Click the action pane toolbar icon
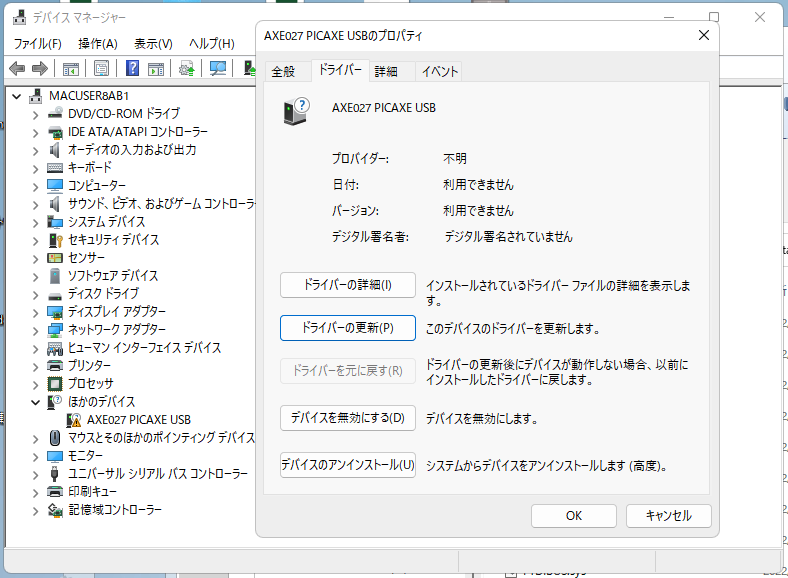 (156, 69)
